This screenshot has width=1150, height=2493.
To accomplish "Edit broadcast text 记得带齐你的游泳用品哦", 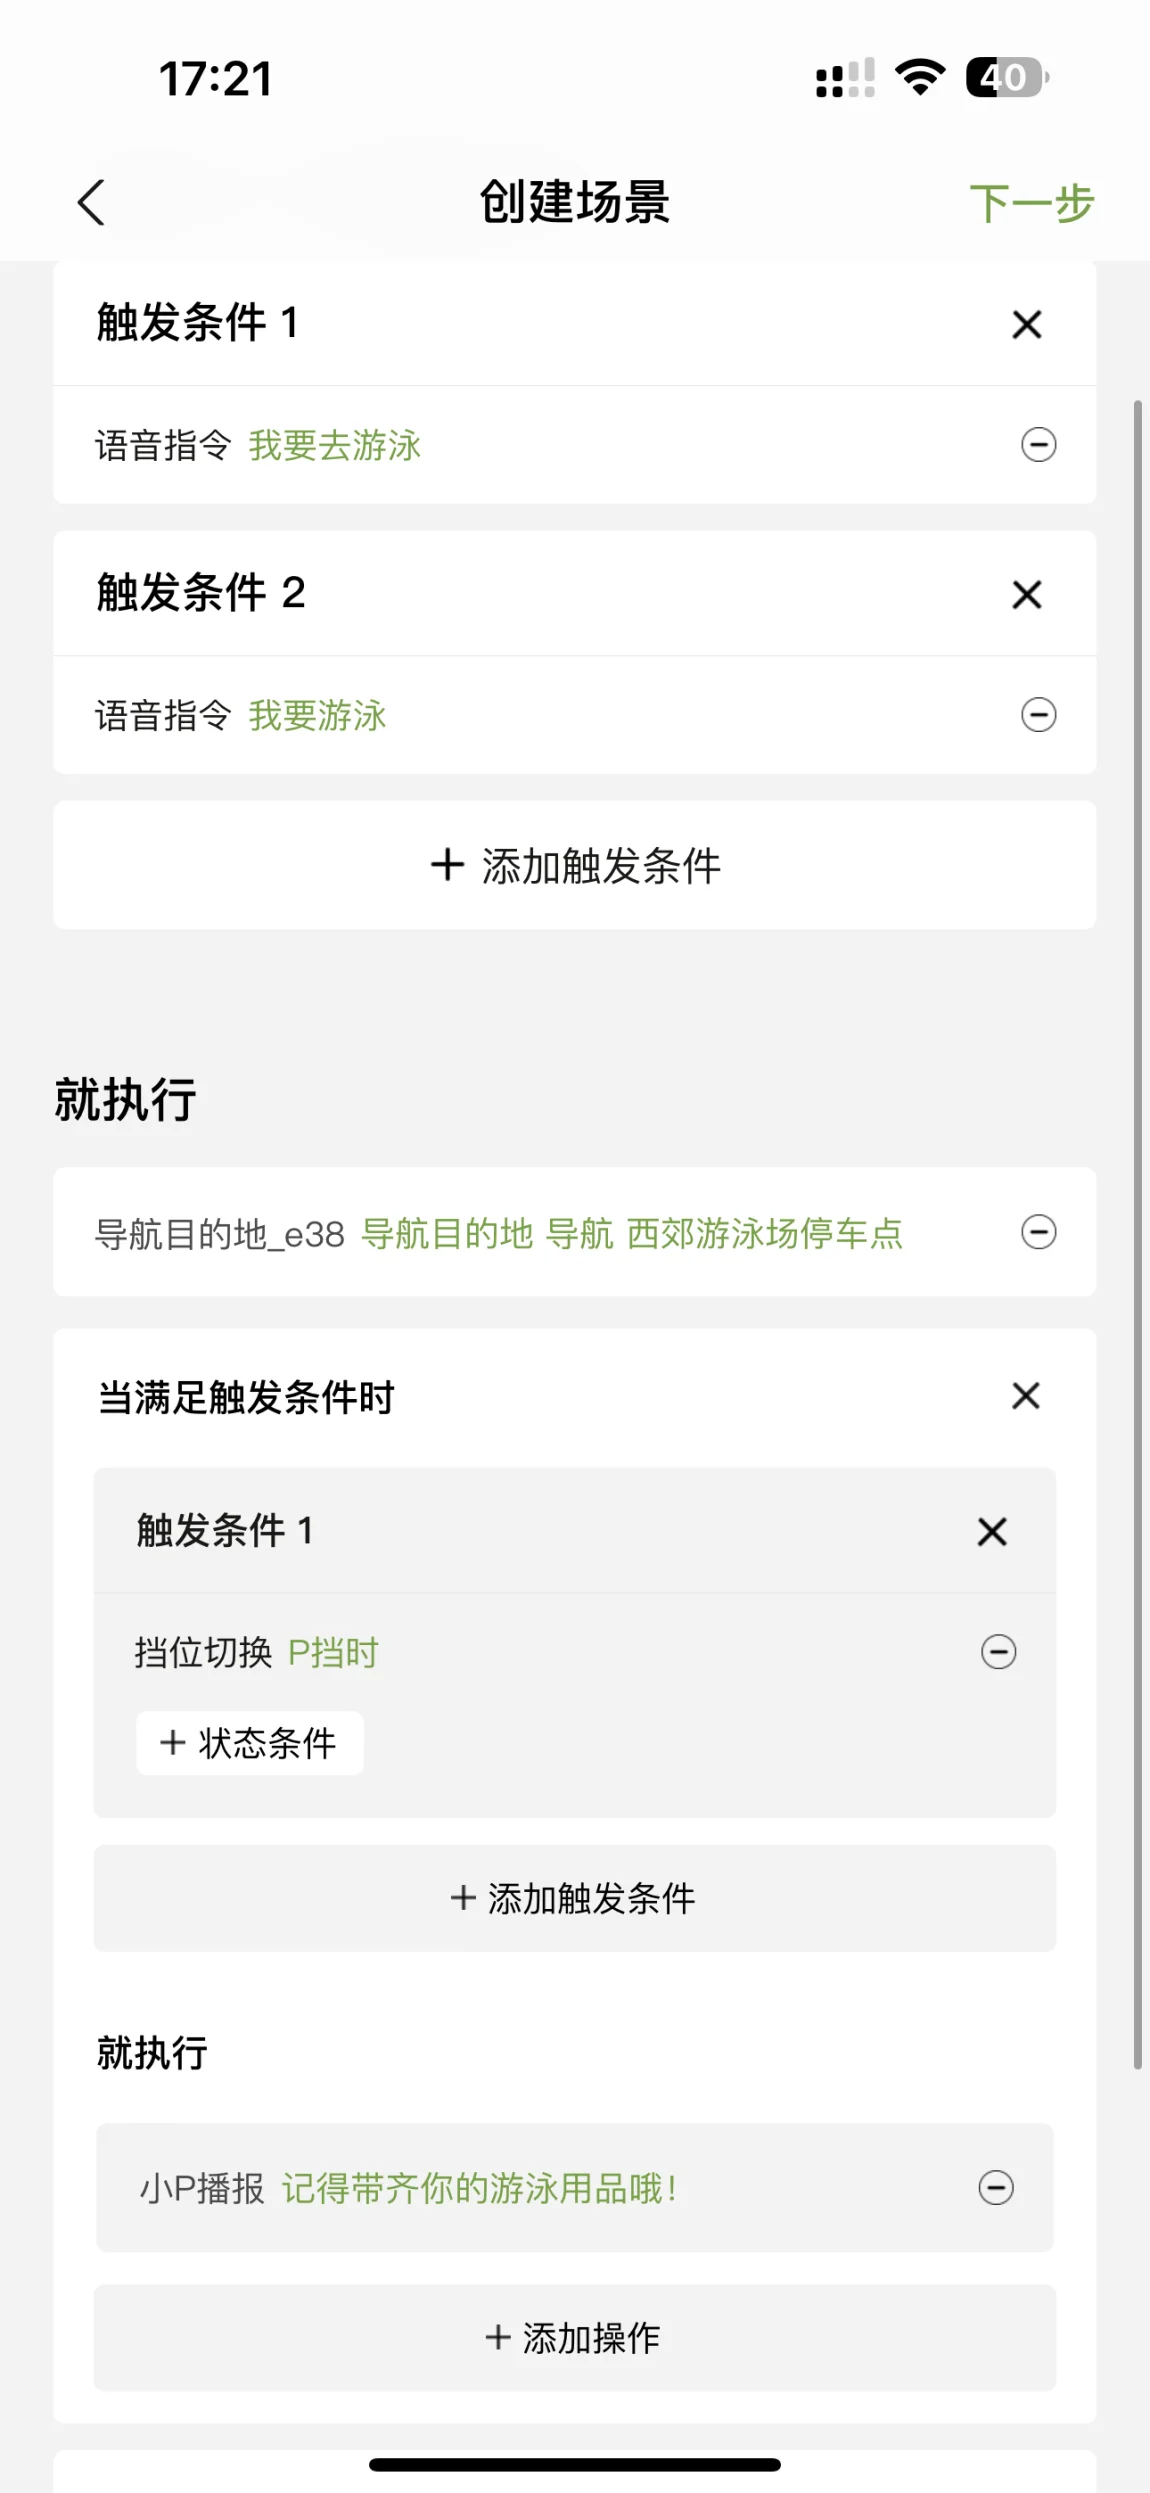I will (480, 2188).
